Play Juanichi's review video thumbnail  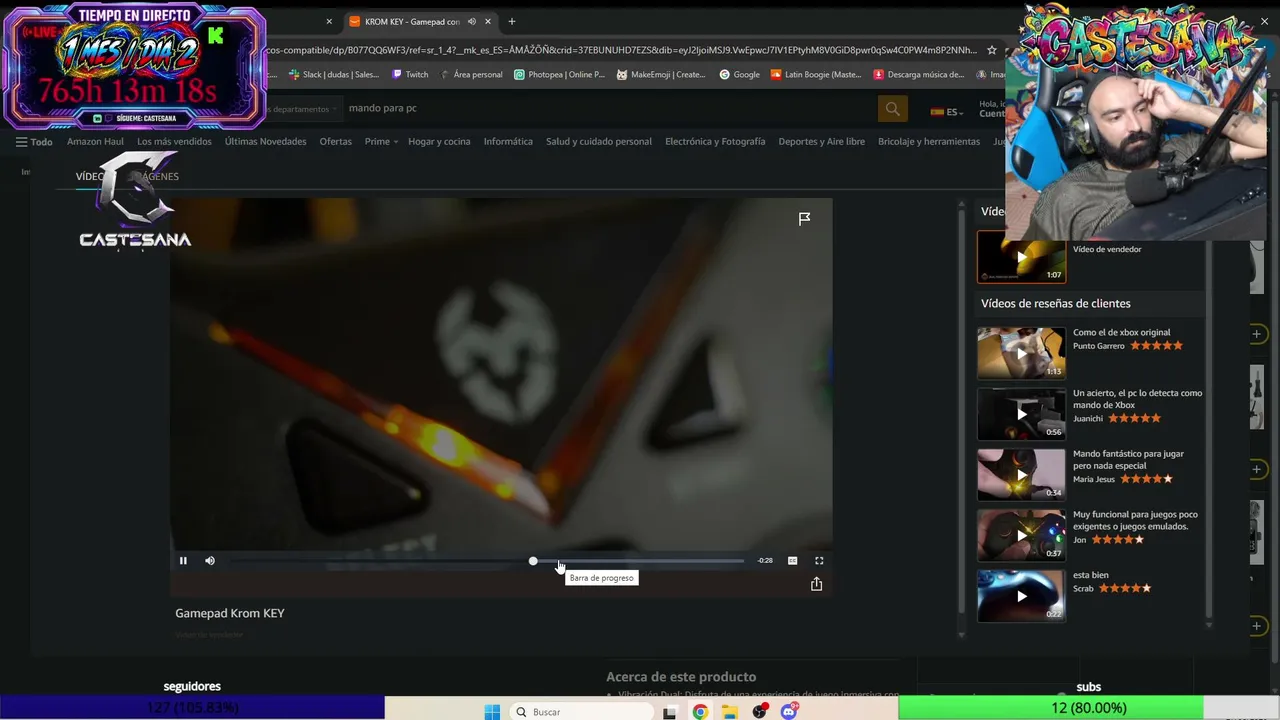tap(1021, 414)
